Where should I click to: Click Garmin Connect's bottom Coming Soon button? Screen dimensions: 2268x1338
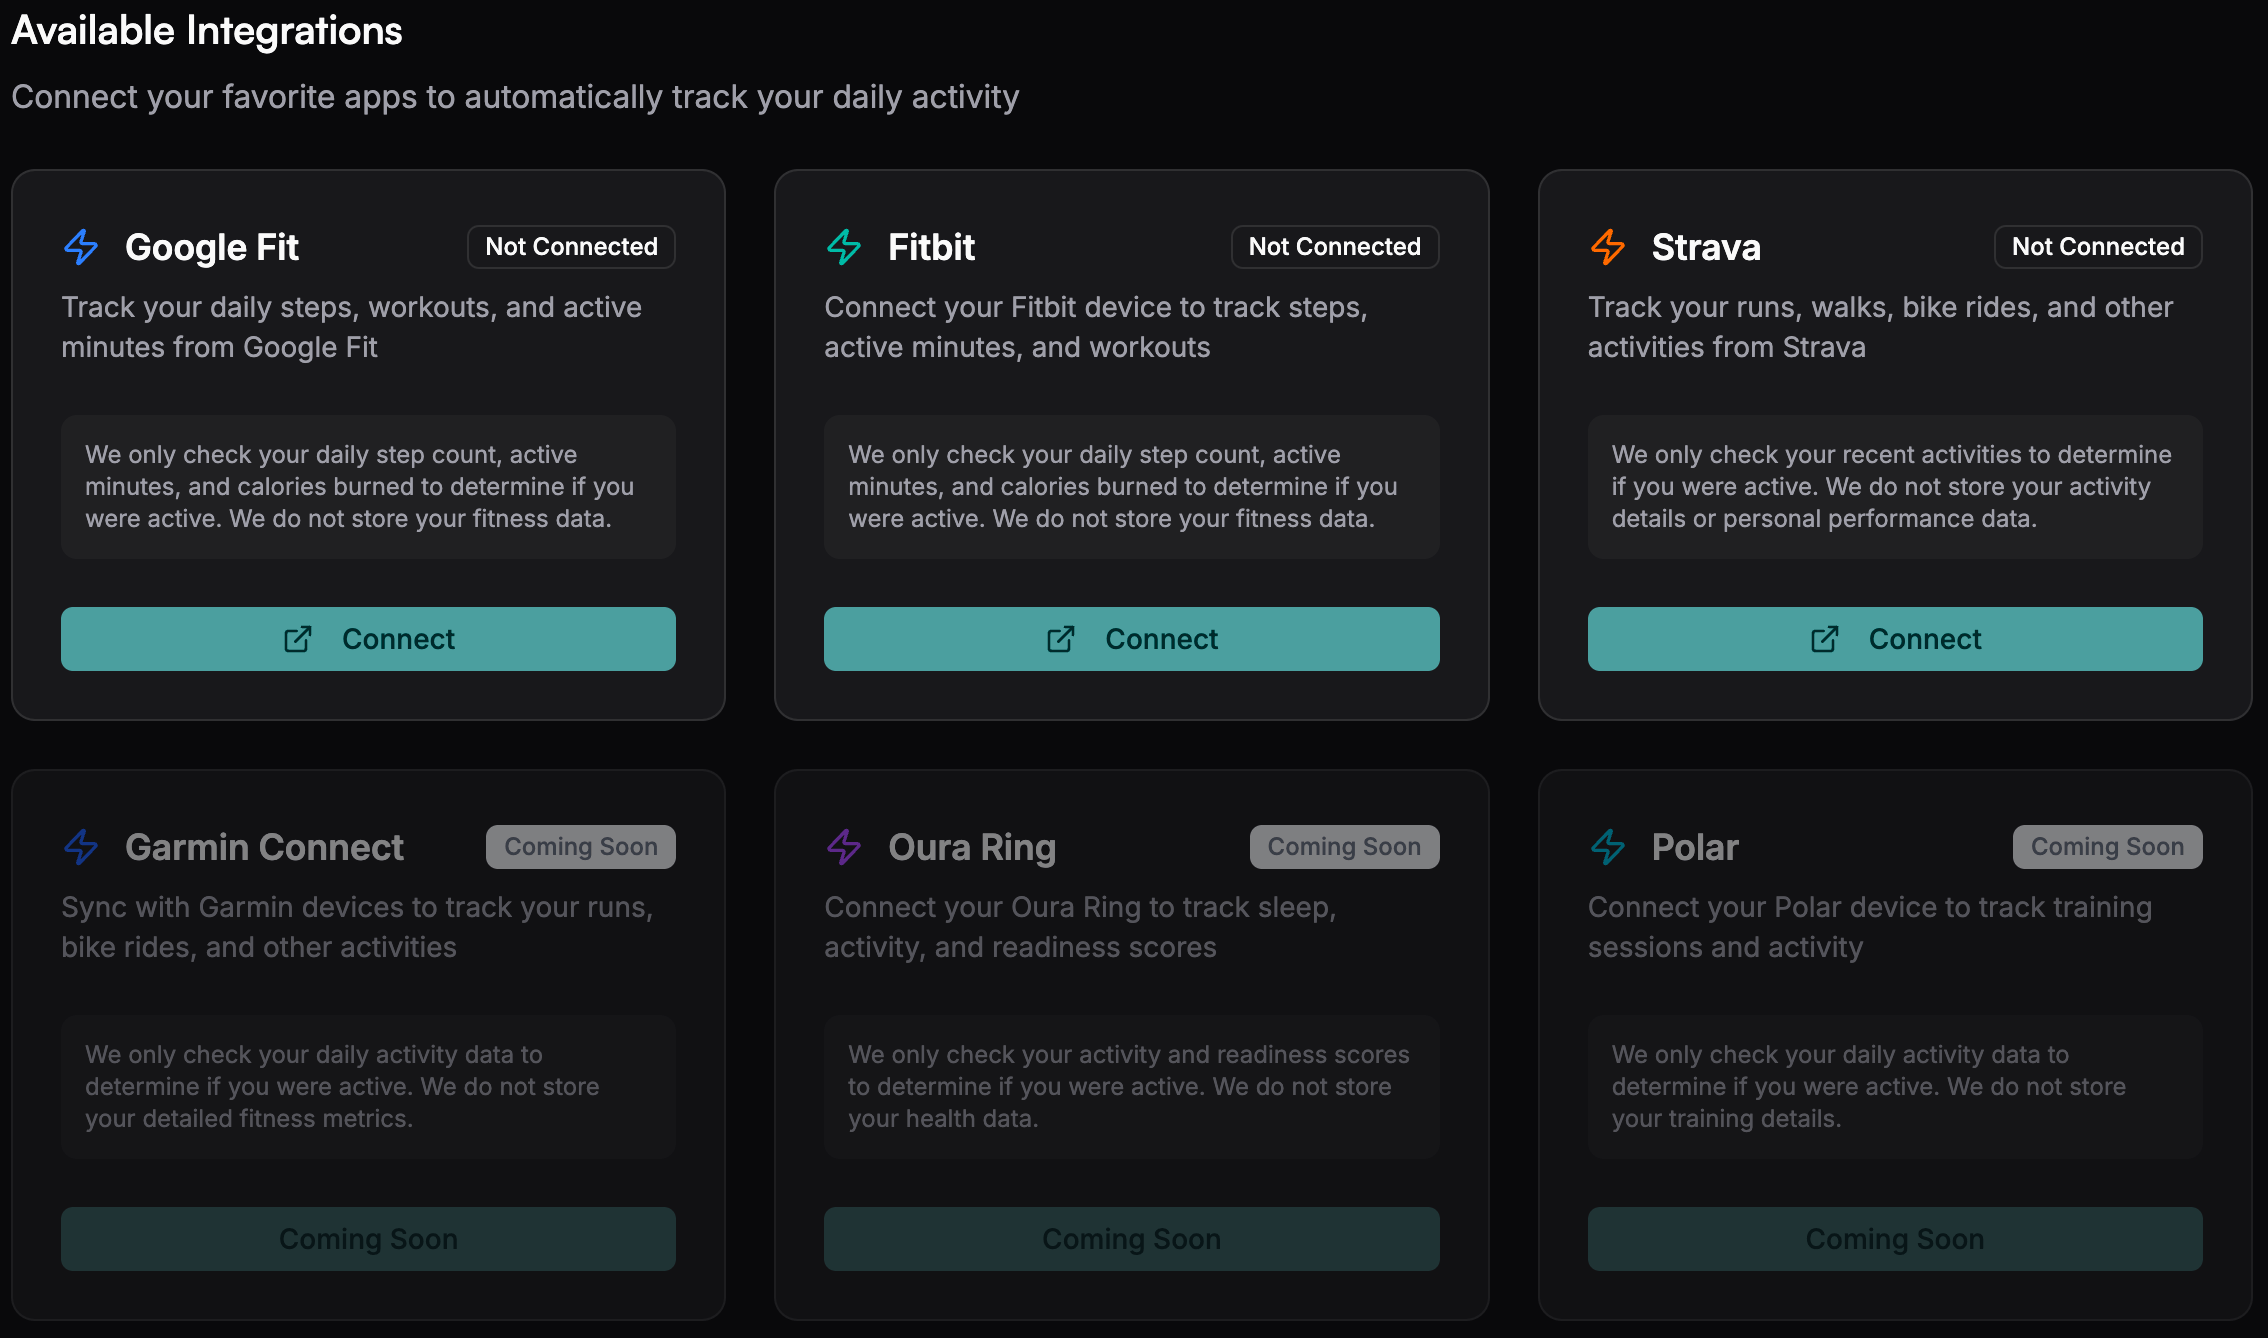tap(368, 1239)
